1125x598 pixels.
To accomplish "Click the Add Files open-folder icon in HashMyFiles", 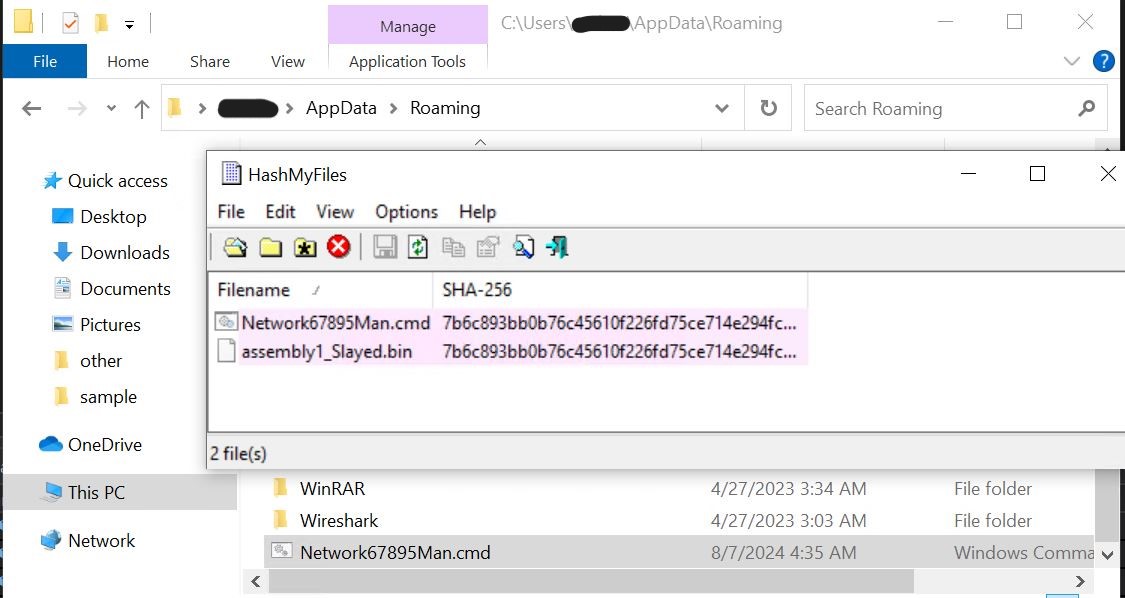I will pos(235,247).
